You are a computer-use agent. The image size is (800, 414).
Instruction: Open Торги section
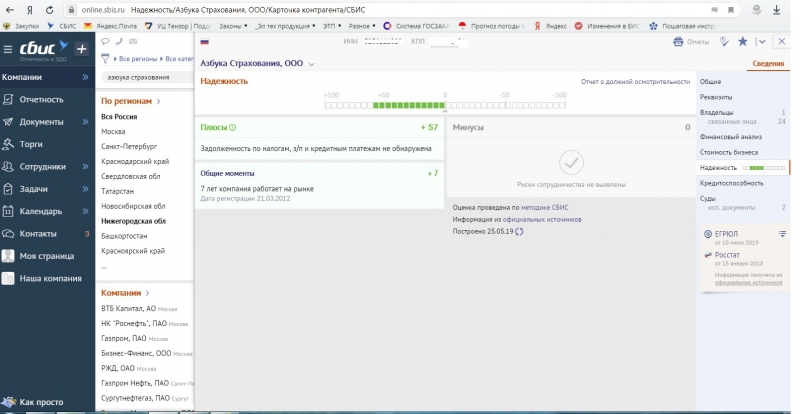pyautogui.click(x=31, y=144)
